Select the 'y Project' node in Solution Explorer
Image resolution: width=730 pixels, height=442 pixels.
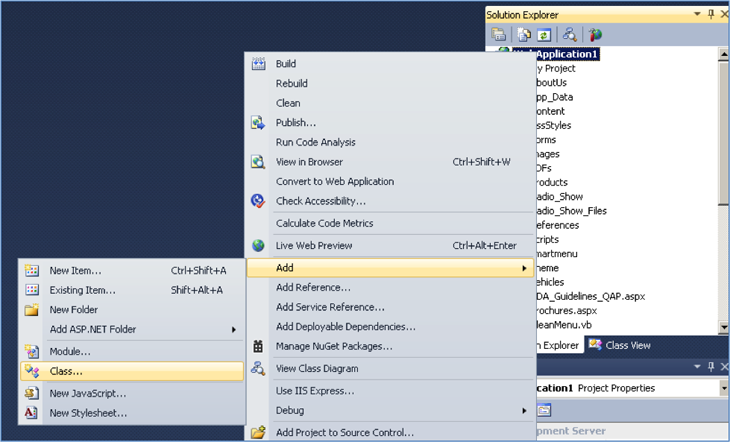(556, 68)
